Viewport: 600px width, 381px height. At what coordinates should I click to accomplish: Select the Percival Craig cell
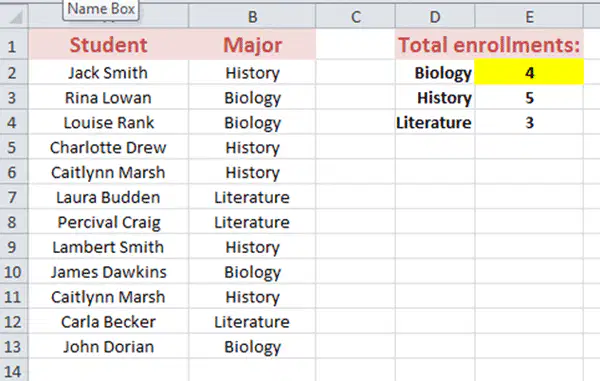109,222
